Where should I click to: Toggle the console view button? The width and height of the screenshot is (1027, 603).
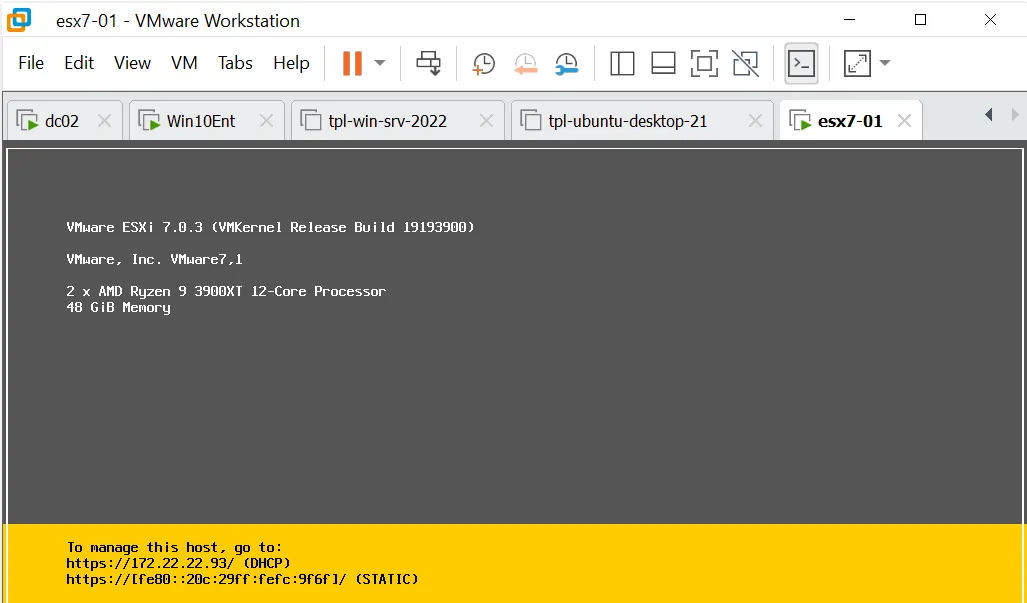[x=801, y=64]
